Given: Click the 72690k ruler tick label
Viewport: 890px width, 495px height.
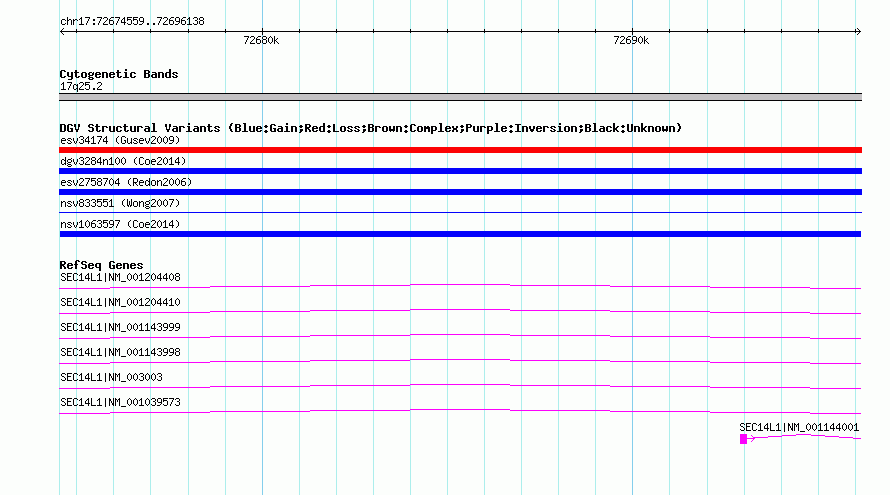Looking at the screenshot, I should click(631, 40).
